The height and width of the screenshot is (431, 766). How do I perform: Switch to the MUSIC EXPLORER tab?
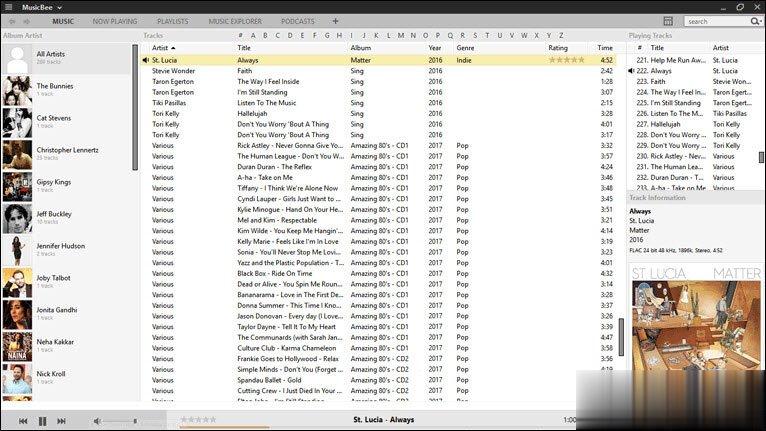tap(235, 21)
